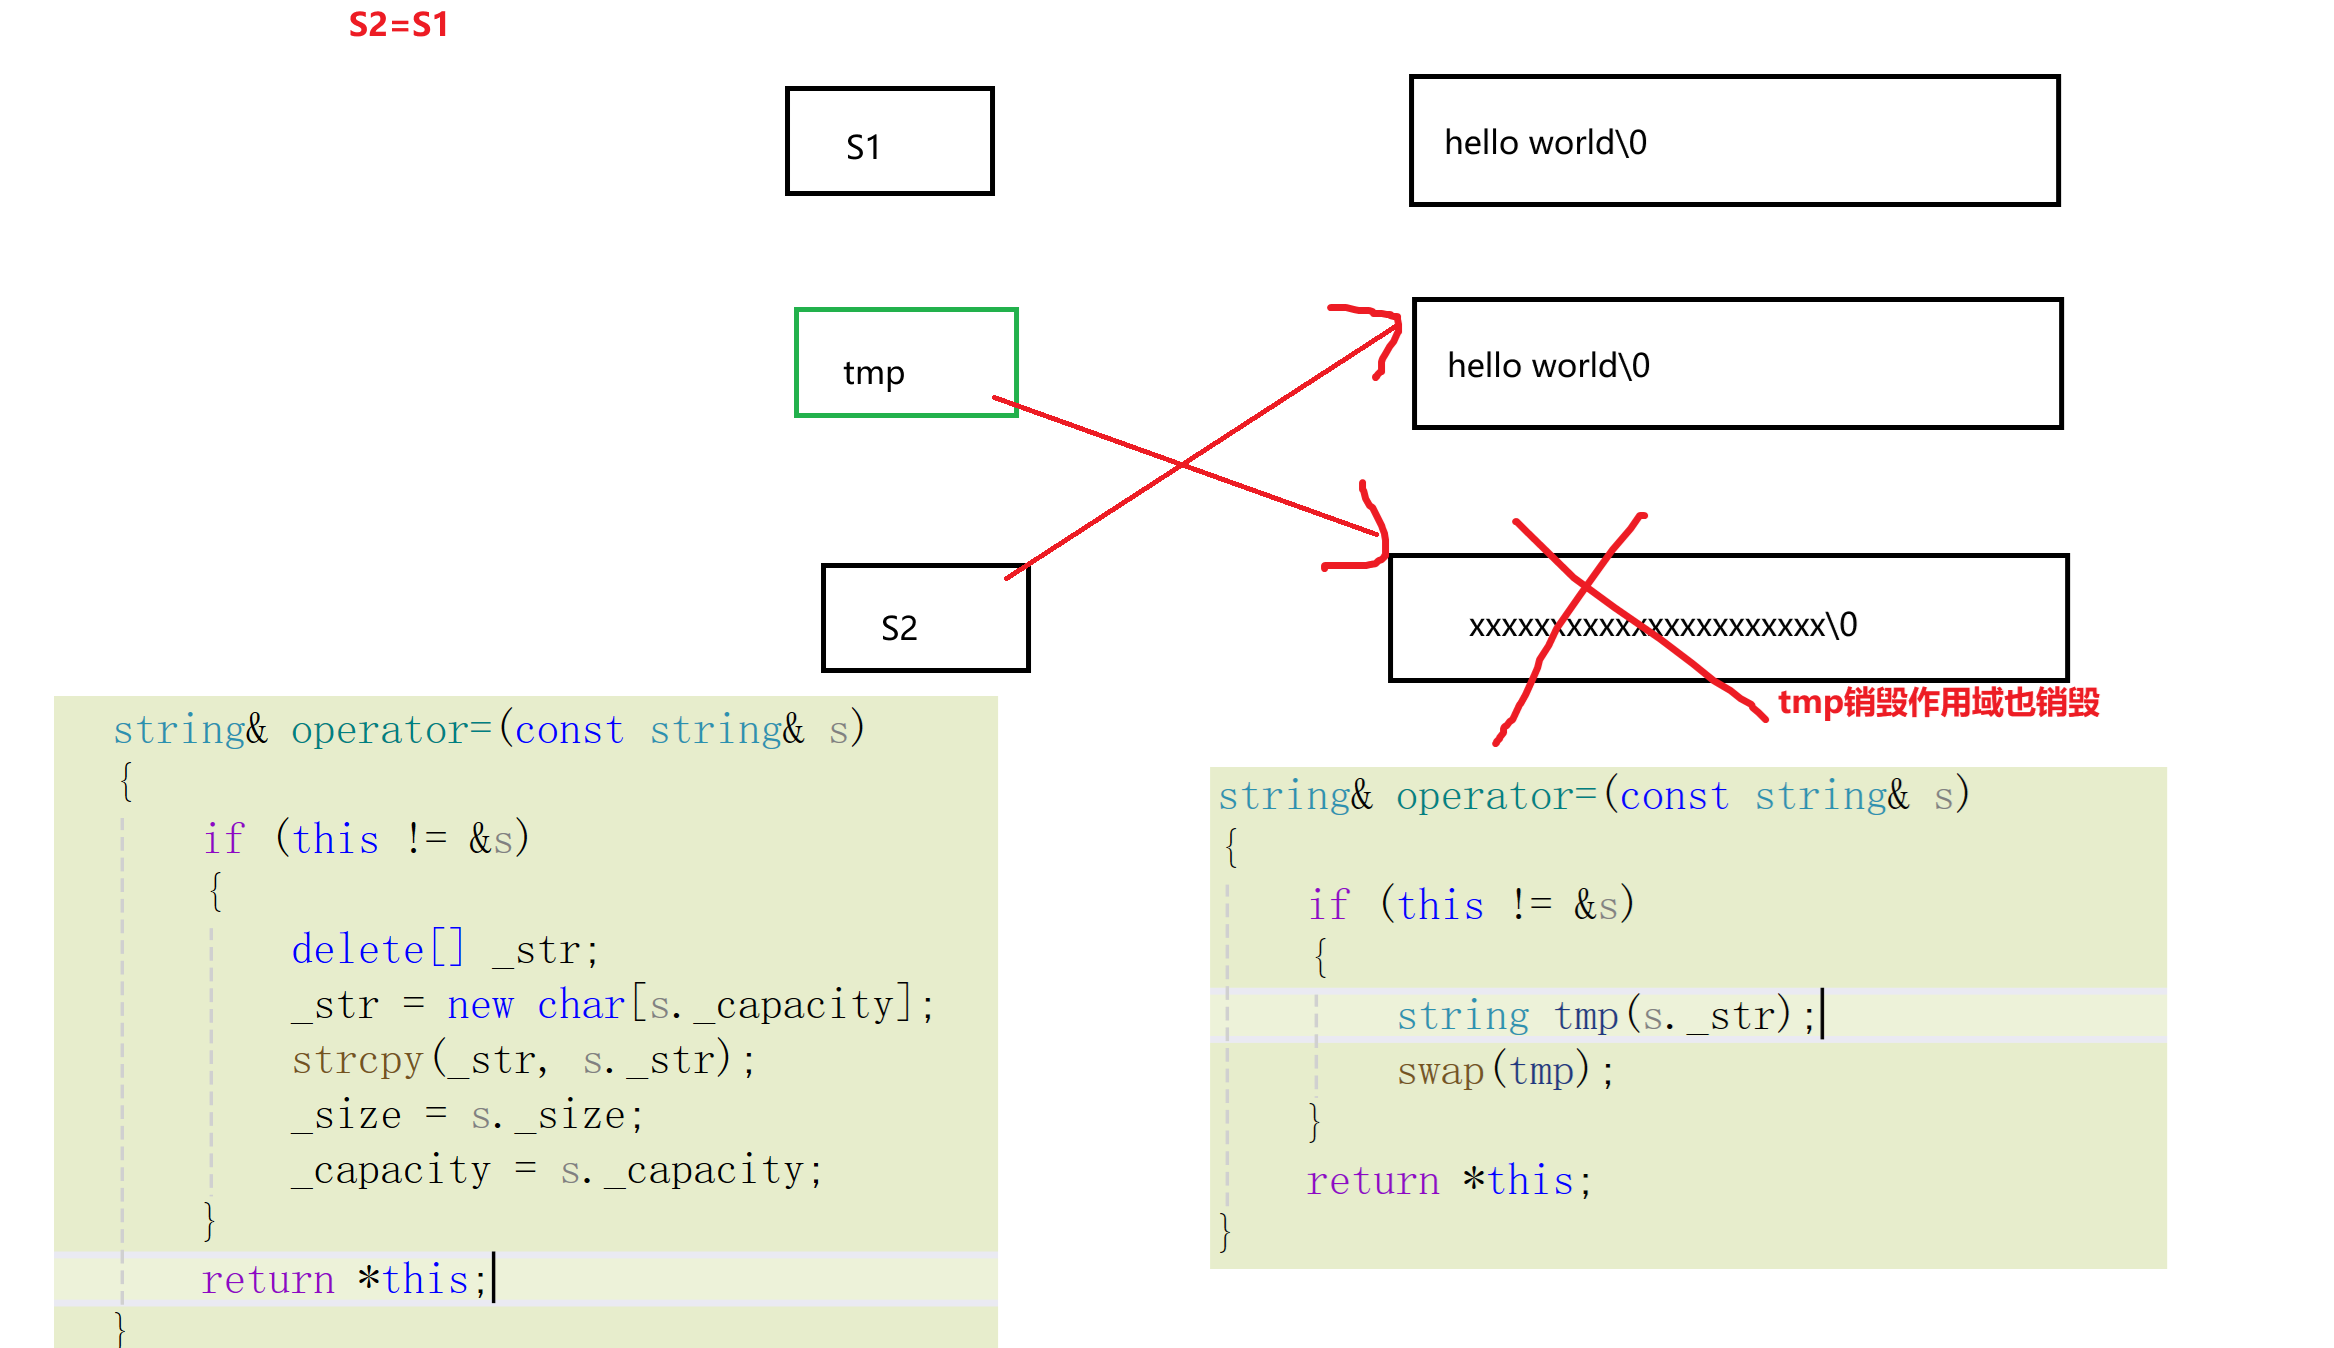Click 'string tmp(s._str);' line in right code

(x=1606, y=1015)
